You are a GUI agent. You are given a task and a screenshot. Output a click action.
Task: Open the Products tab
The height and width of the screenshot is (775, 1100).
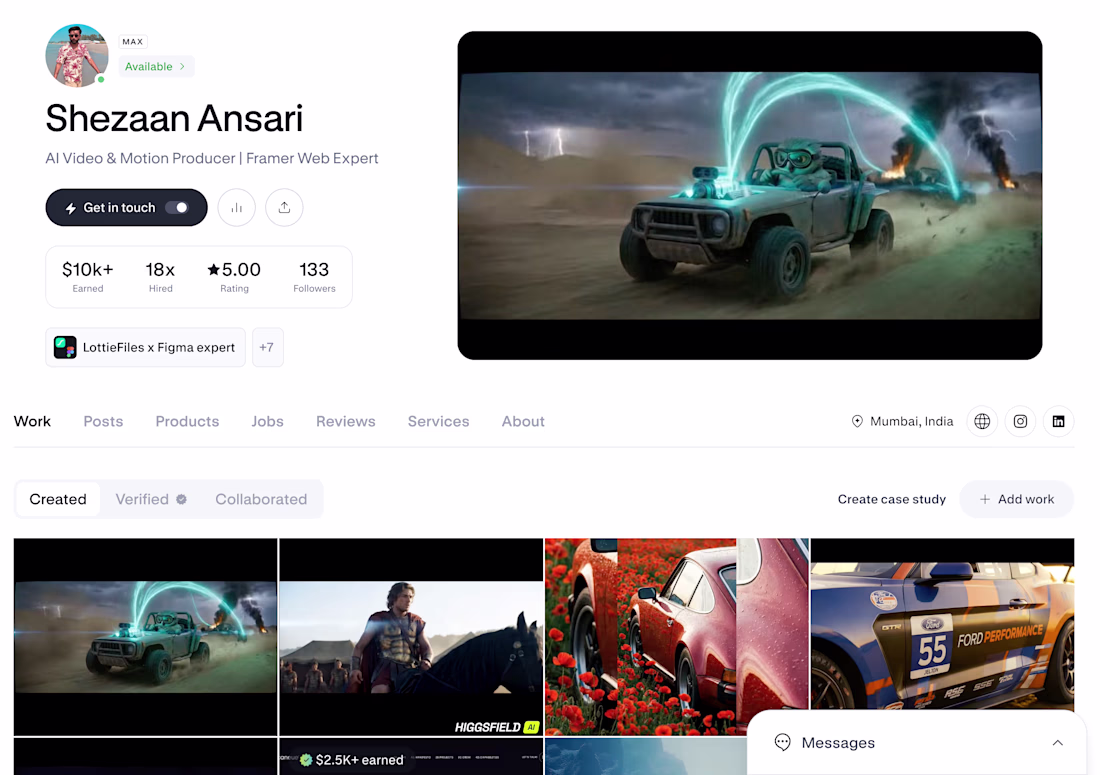[x=187, y=422]
